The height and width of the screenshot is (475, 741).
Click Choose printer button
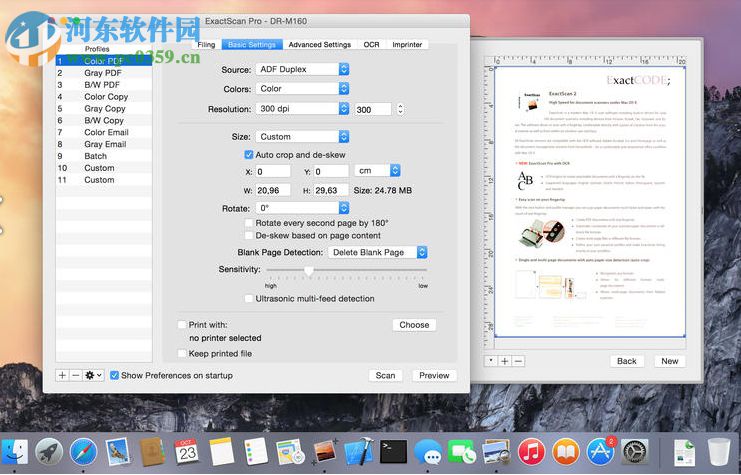click(x=414, y=325)
